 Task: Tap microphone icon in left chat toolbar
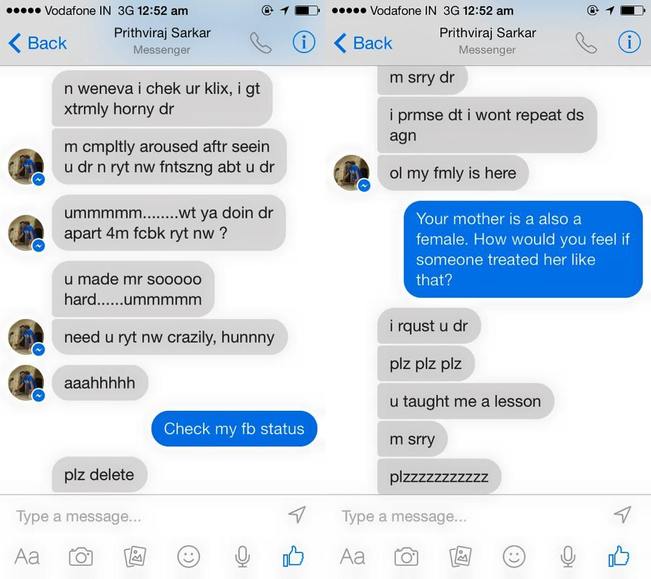242,557
